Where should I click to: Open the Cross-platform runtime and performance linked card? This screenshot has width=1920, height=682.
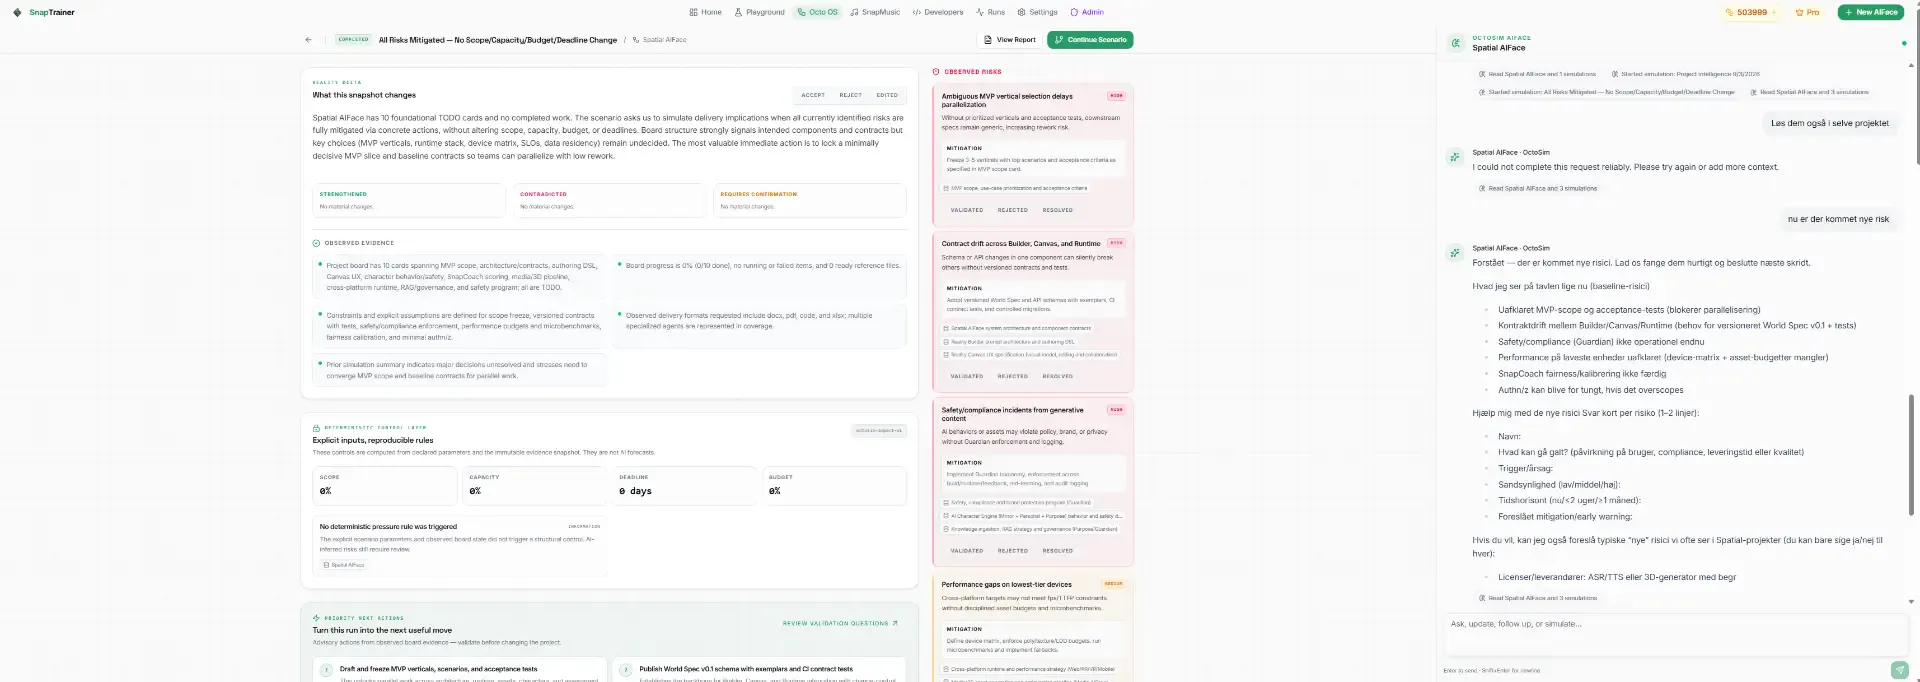[x=1030, y=669]
